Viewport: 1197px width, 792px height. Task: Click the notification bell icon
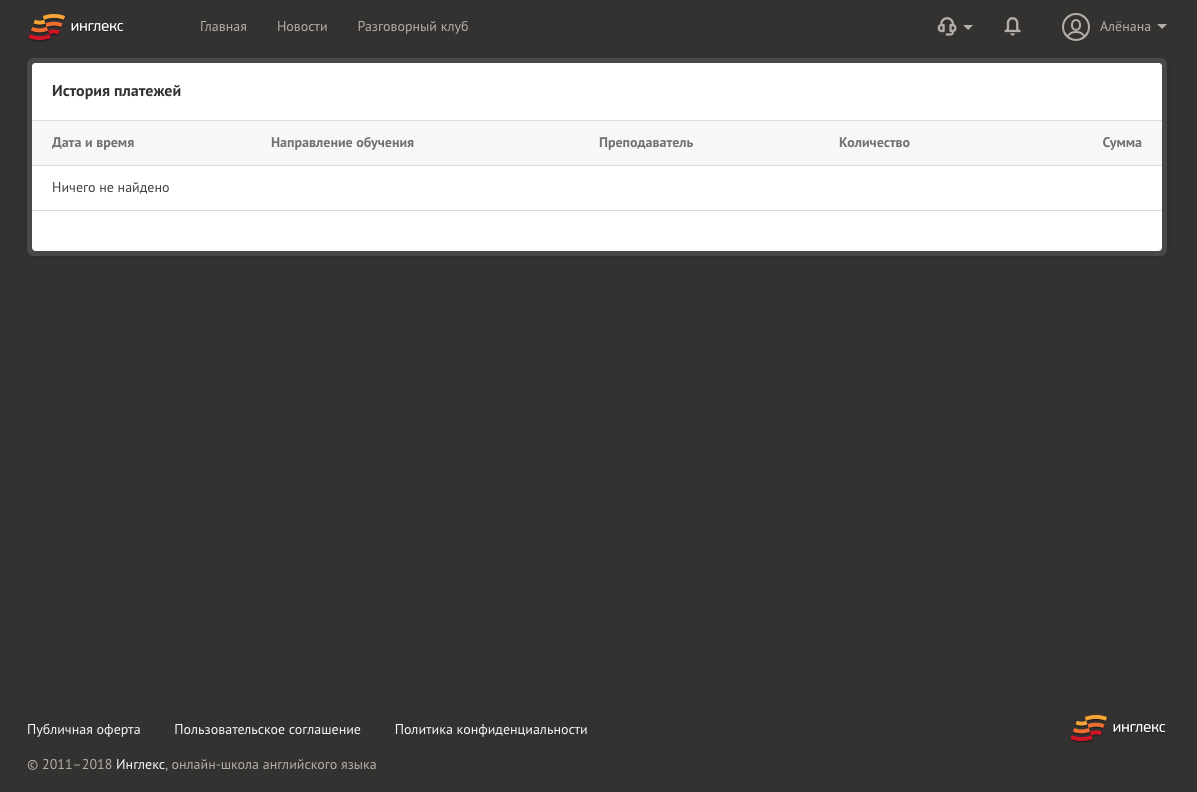tap(1012, 26)
